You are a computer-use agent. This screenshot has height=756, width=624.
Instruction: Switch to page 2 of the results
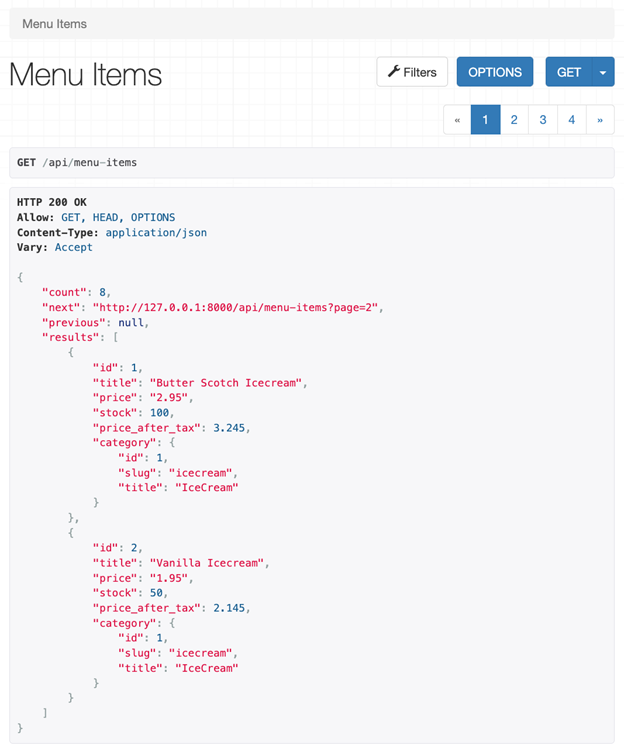click(x=514, y=120)
